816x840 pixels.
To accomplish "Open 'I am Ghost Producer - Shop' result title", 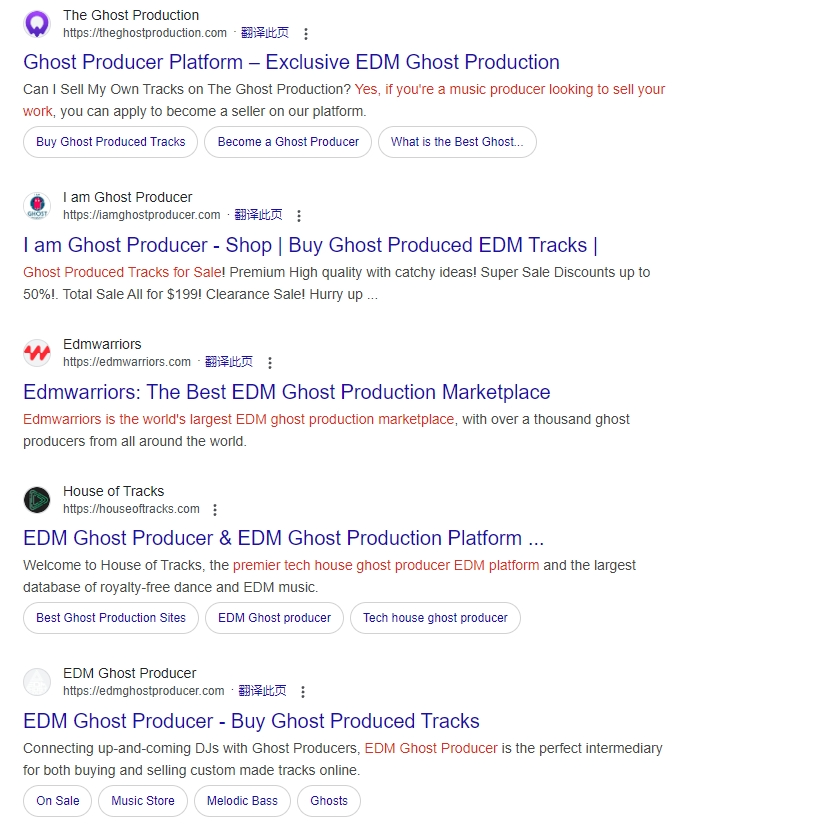I will pos(310,245).
